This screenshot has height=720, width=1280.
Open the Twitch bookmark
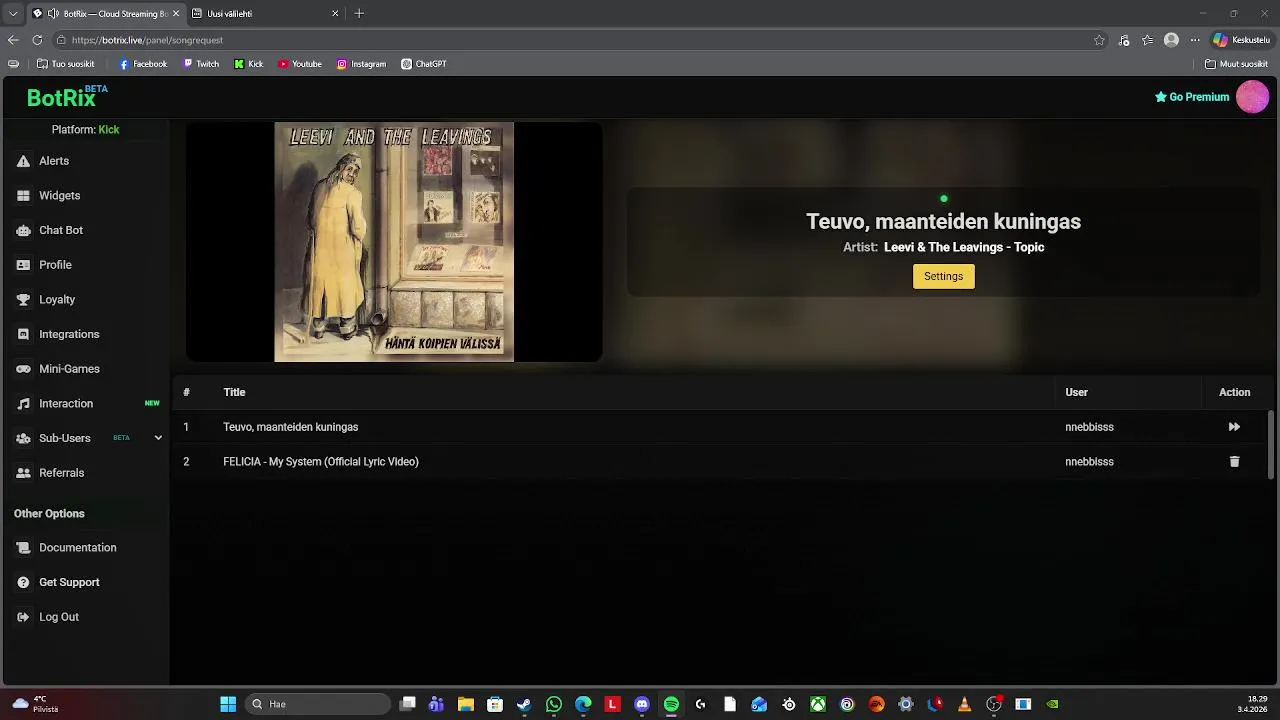[201, 64]
